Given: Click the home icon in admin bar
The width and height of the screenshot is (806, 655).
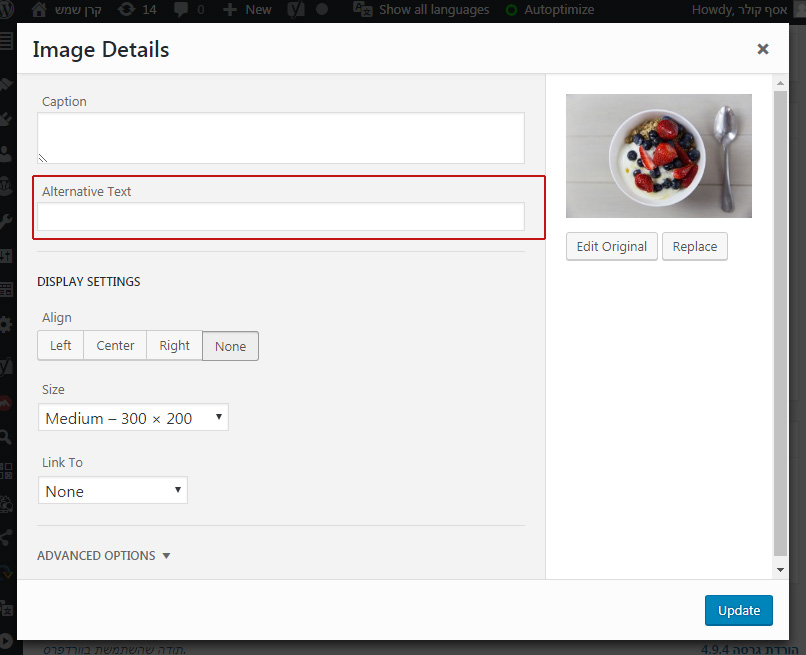Looking at the screenshot, I should [40, 9].
